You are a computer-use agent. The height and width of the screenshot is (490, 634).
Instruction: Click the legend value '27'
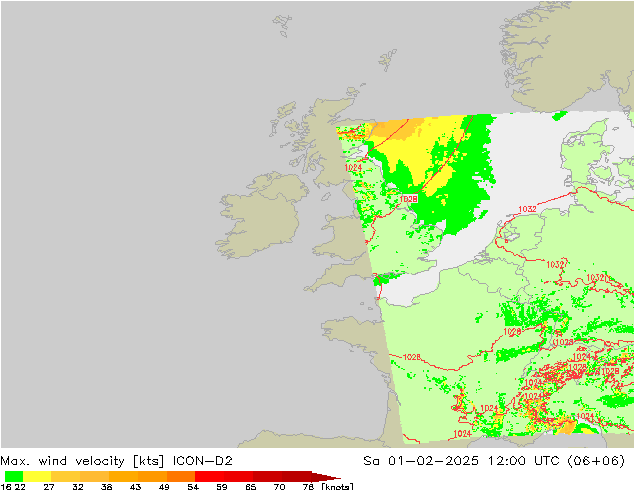pos(49,486)
